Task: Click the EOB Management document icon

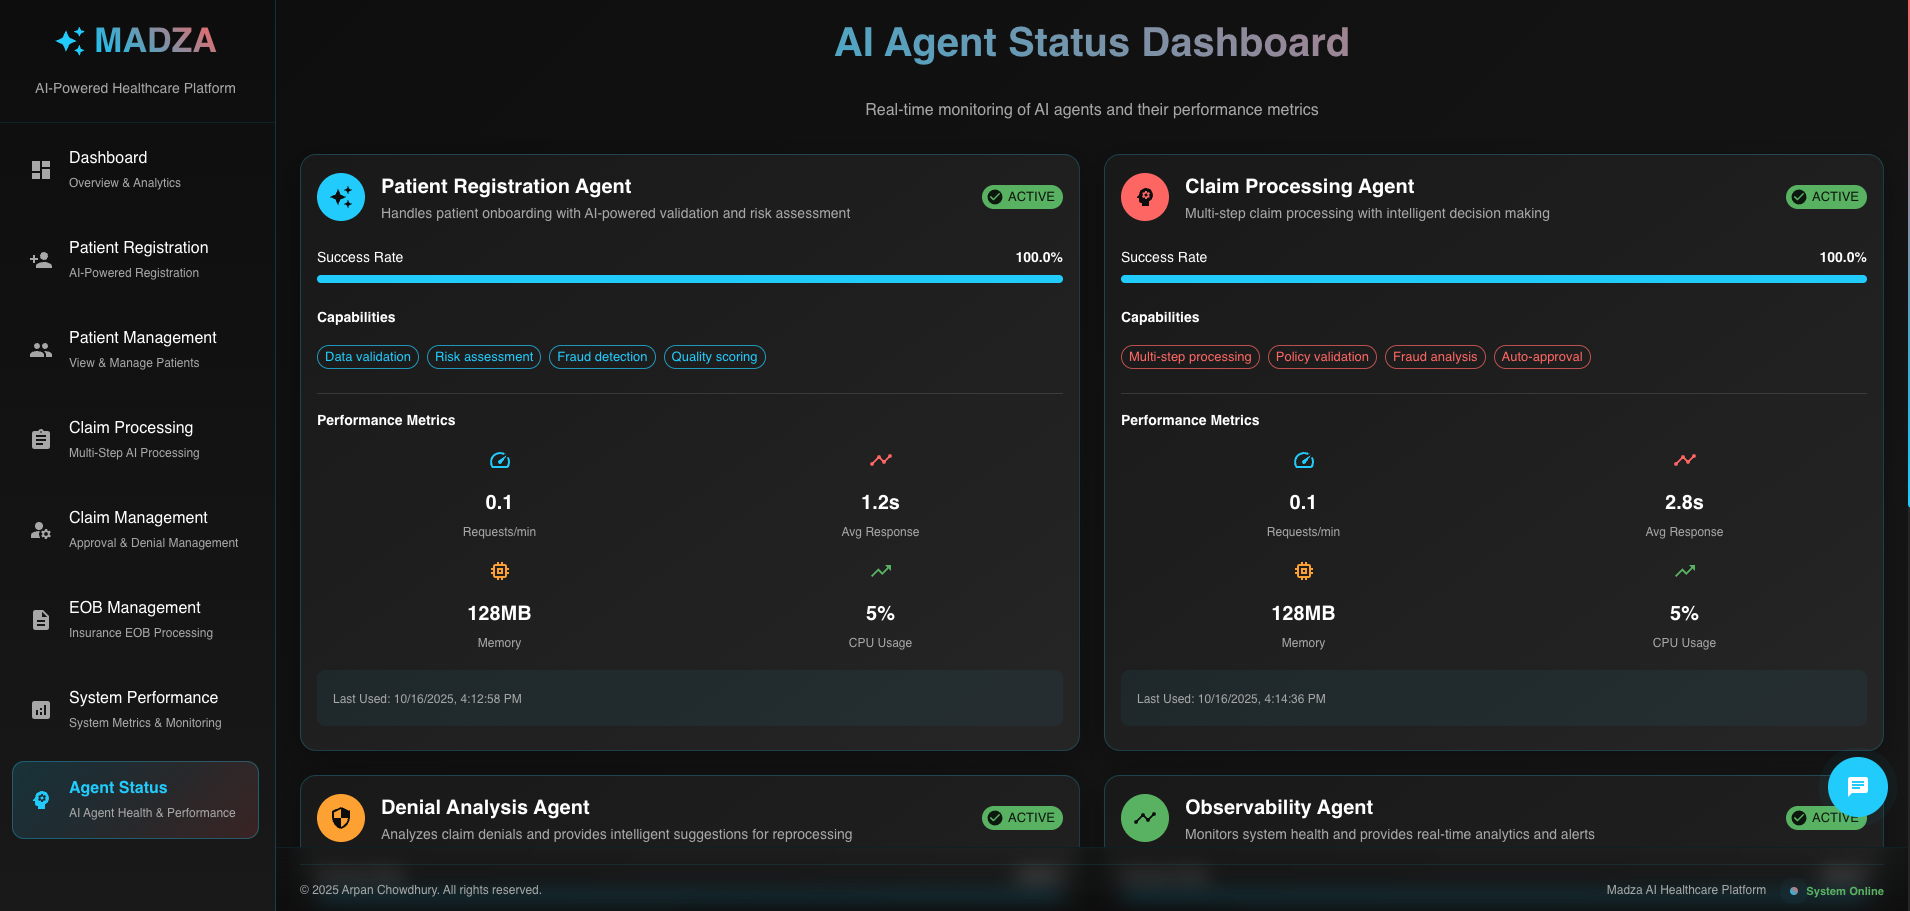Action: tap(41, 620)
